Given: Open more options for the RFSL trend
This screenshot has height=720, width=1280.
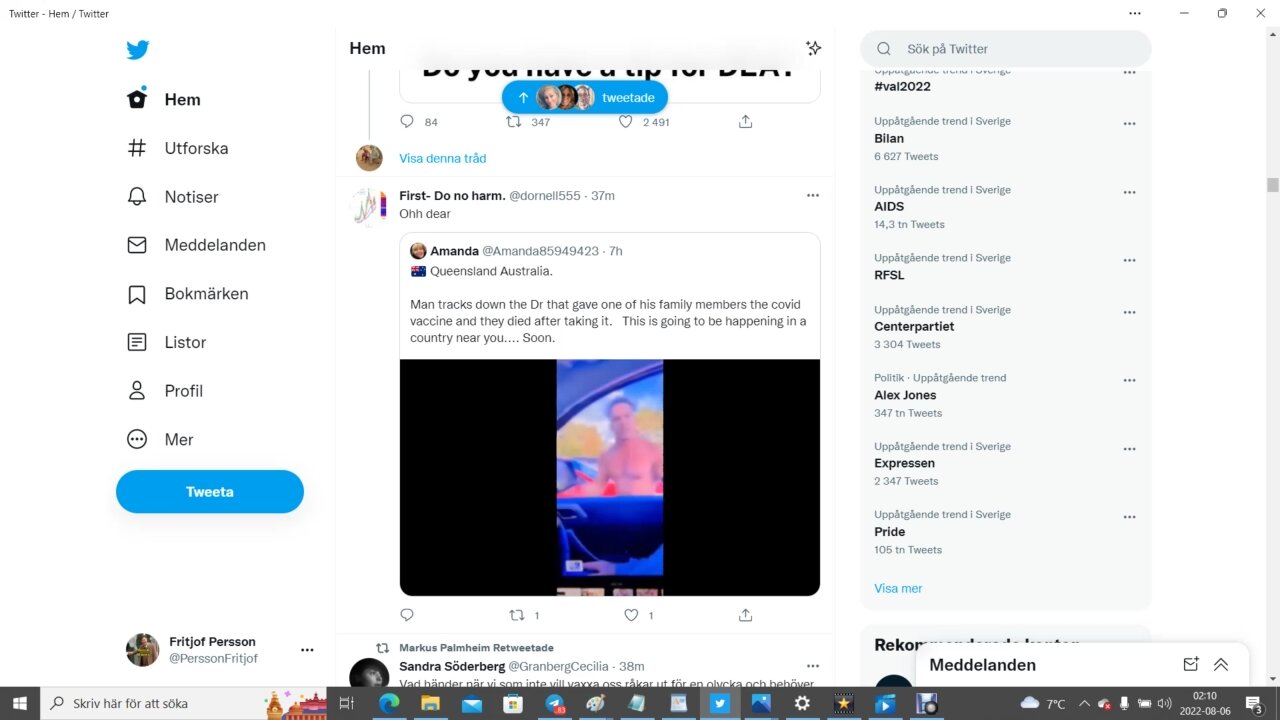Looking at the screenshot, I should pyautogui.click(x=1129, y=260).
